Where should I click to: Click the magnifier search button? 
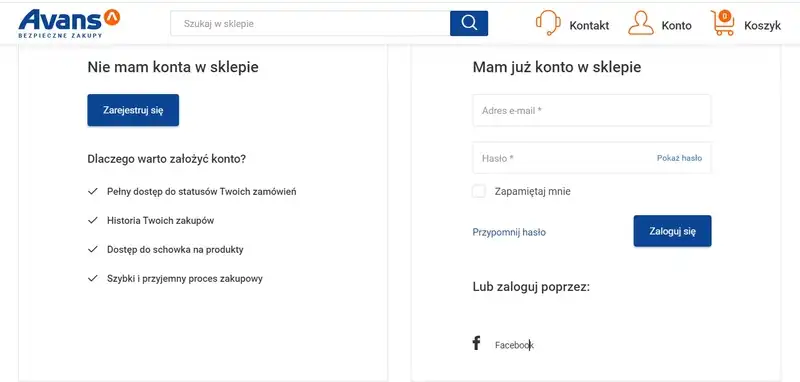click(469, 23)
